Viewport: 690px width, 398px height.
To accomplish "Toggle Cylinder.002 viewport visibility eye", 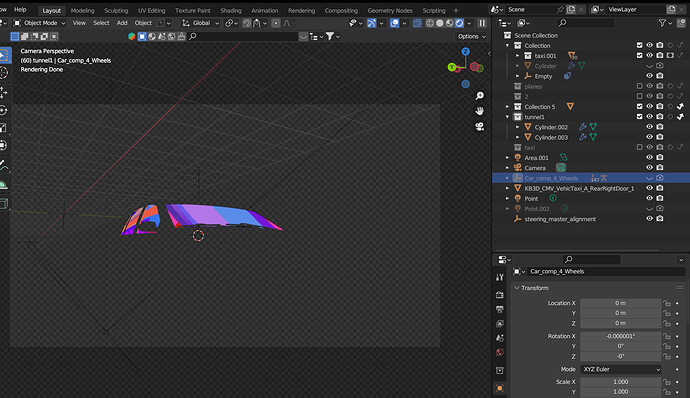I will (x=649, y=127).
